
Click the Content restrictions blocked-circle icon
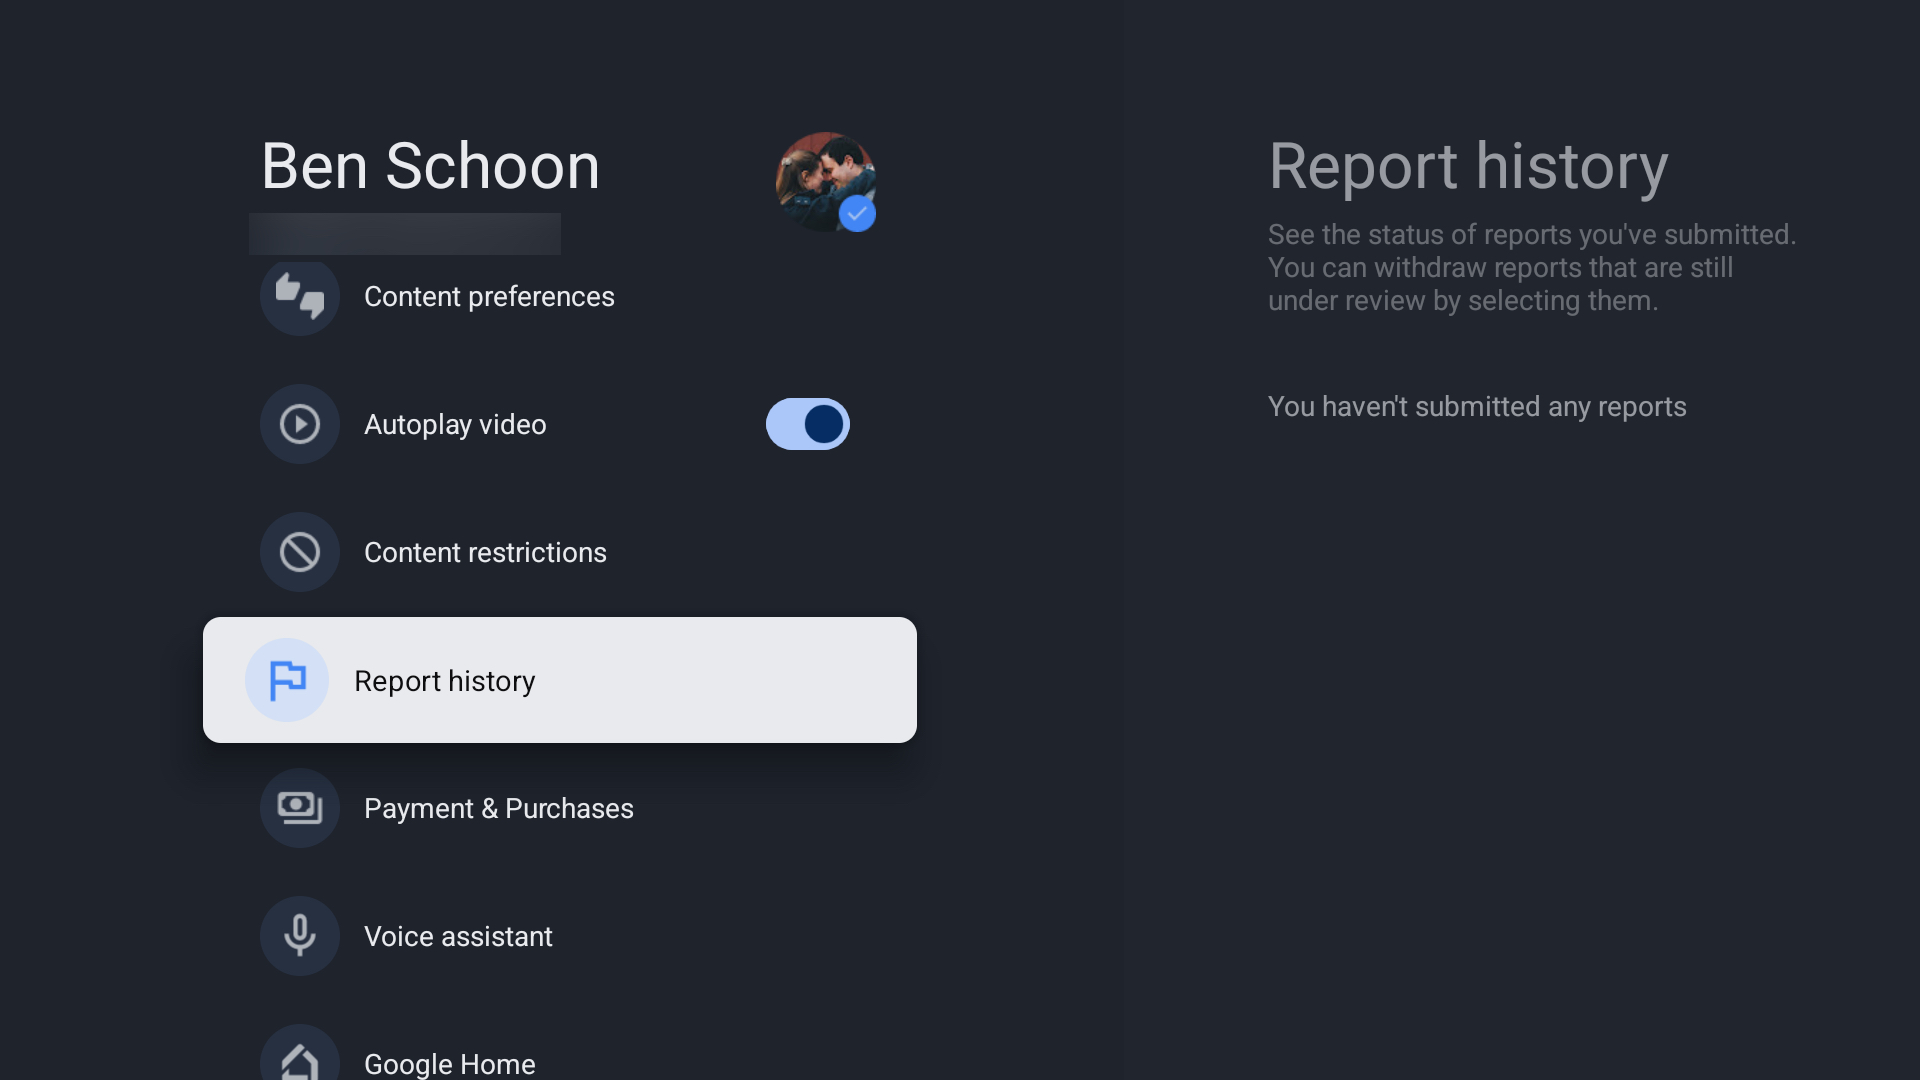click(x=300, y=552)
